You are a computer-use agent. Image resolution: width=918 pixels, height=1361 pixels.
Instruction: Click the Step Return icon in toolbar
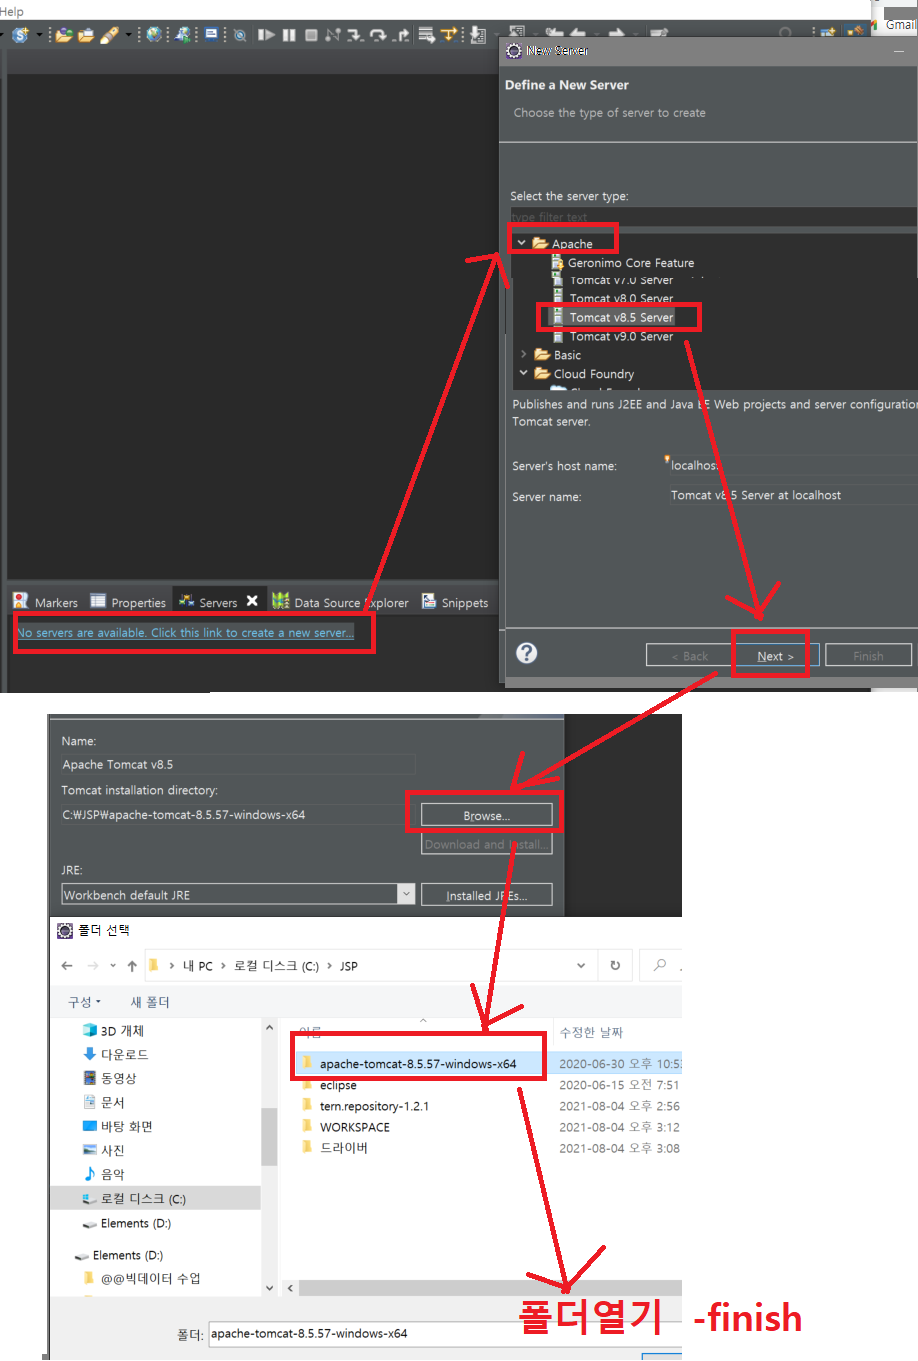(402, 35)
